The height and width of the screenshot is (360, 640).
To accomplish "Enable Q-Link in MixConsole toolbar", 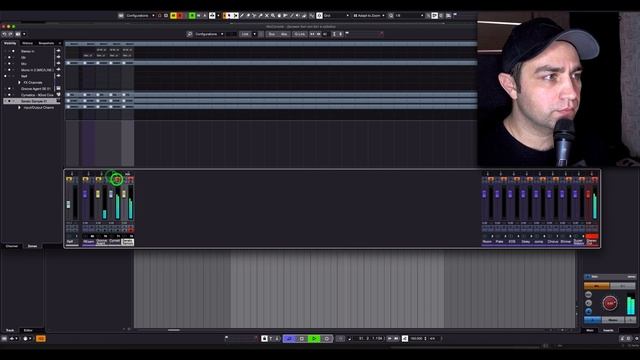I will (300, 34).
